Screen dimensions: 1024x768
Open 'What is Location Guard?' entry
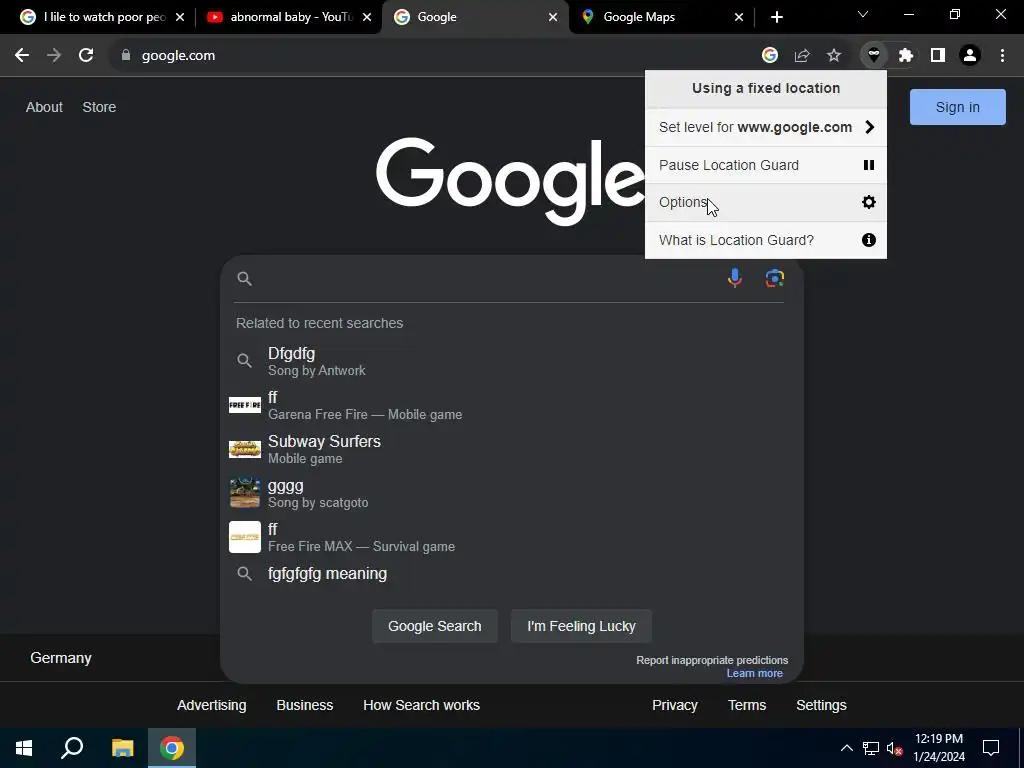(x=766, y=240)
